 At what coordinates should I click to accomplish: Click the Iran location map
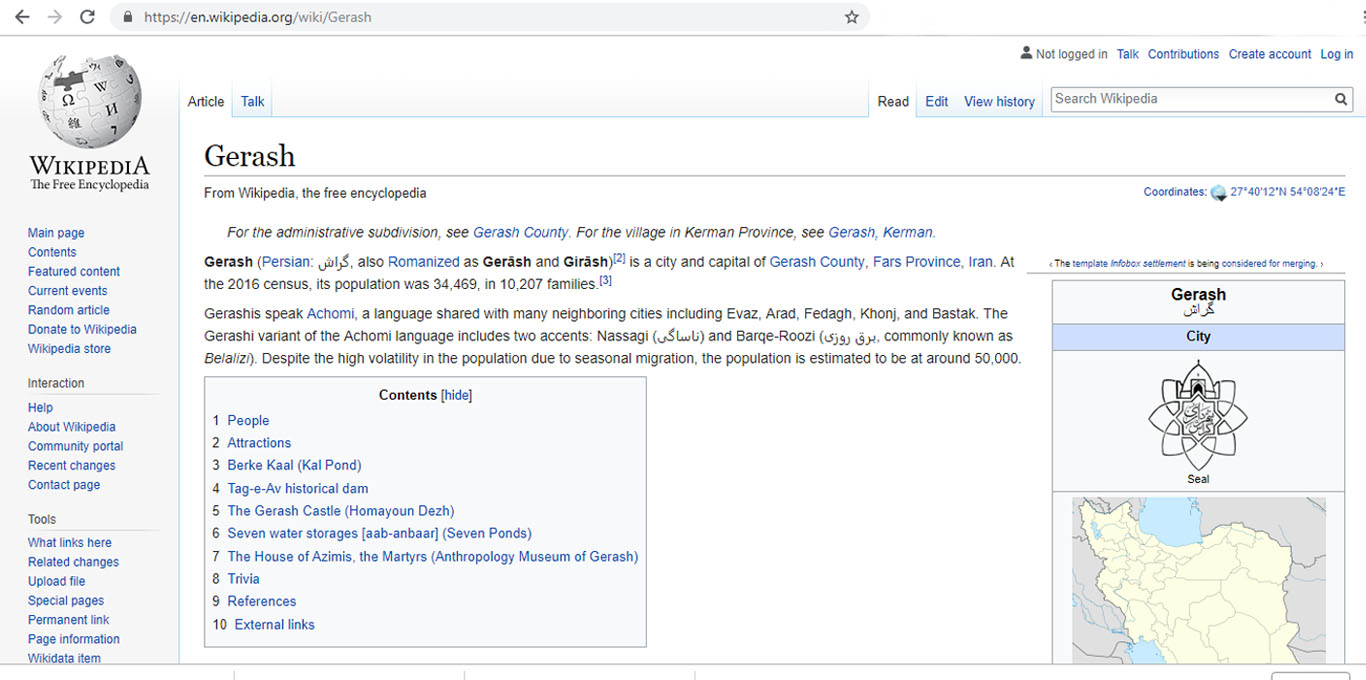(x=1198, y=580)
